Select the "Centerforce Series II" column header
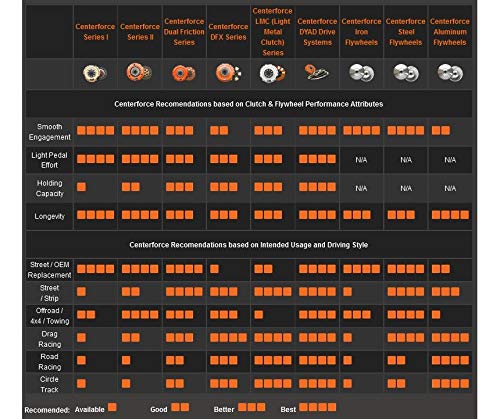The height and width of the screenshot is (419, 500). (x=140, y=32)
